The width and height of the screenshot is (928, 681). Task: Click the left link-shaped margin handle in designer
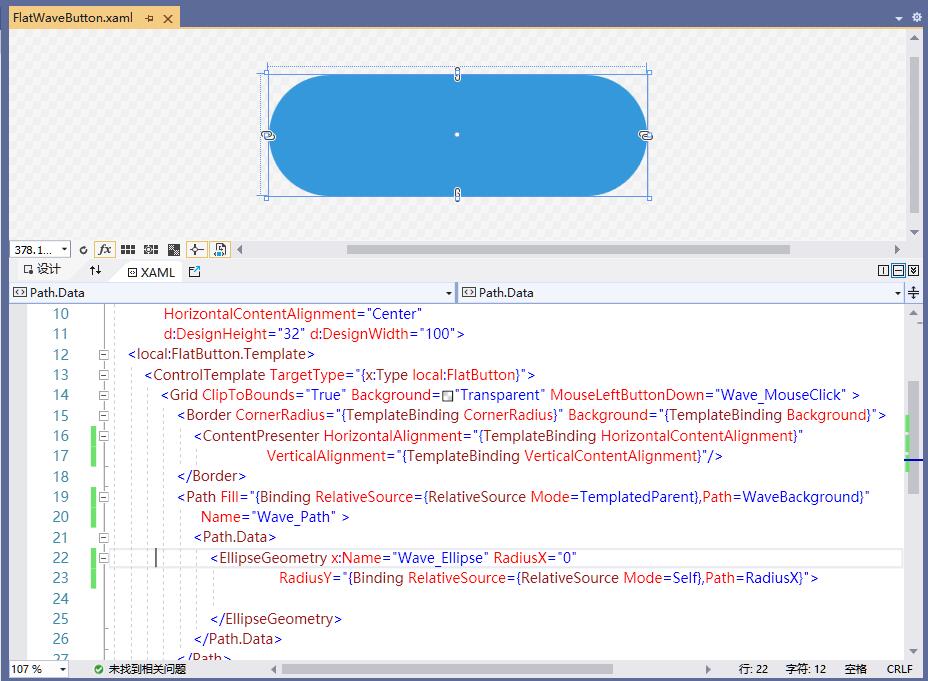tap(268, 135)
